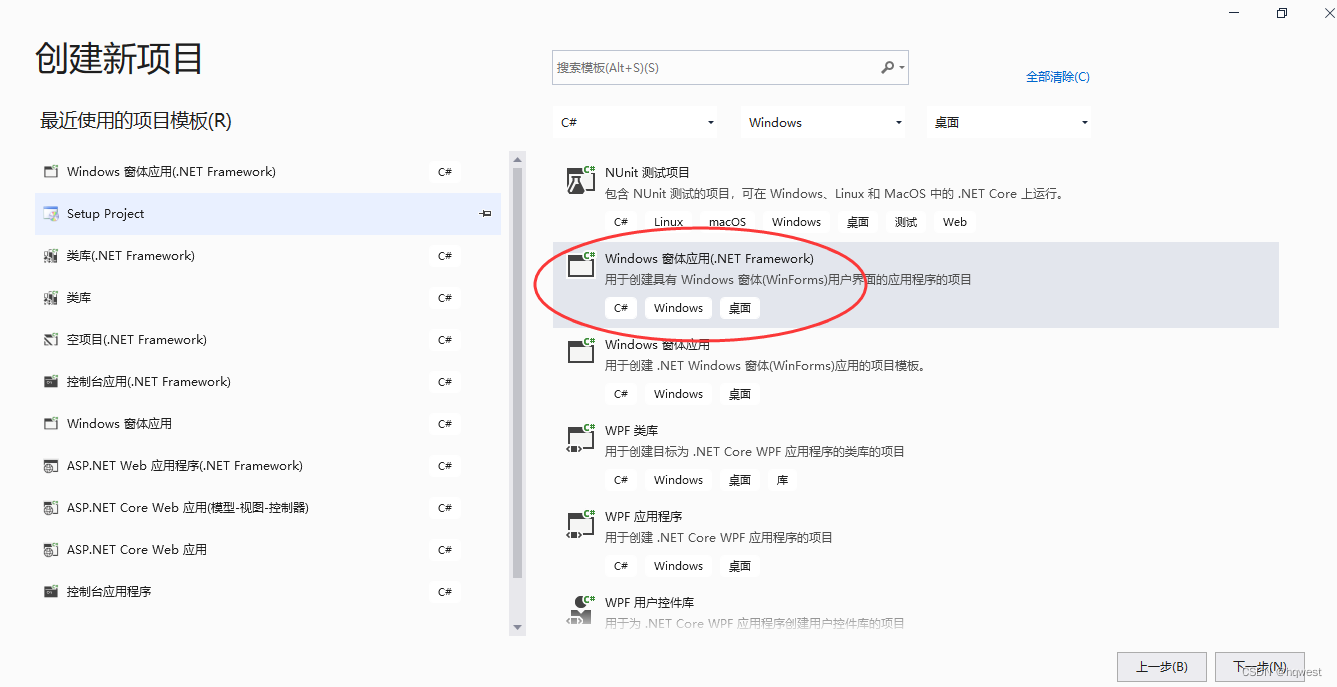Click the ASP.NET Core Web 应用(模型-视图-控制器) icon

51,508
